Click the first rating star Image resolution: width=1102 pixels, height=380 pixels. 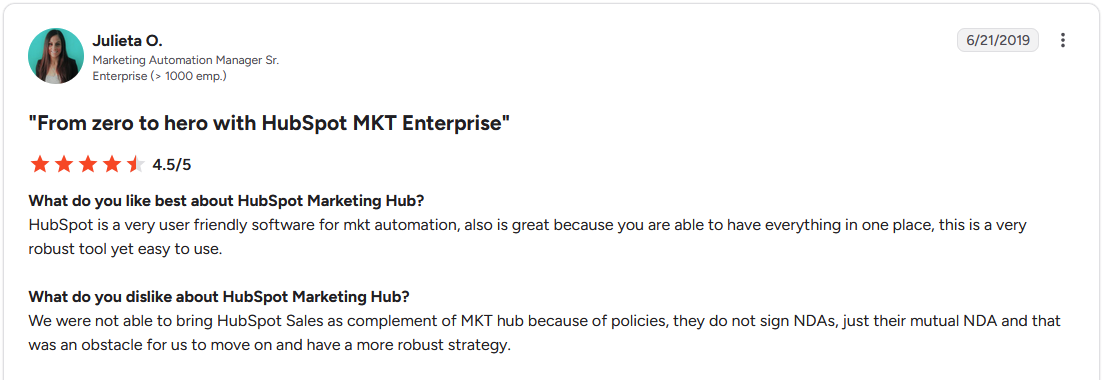point(40,165)
